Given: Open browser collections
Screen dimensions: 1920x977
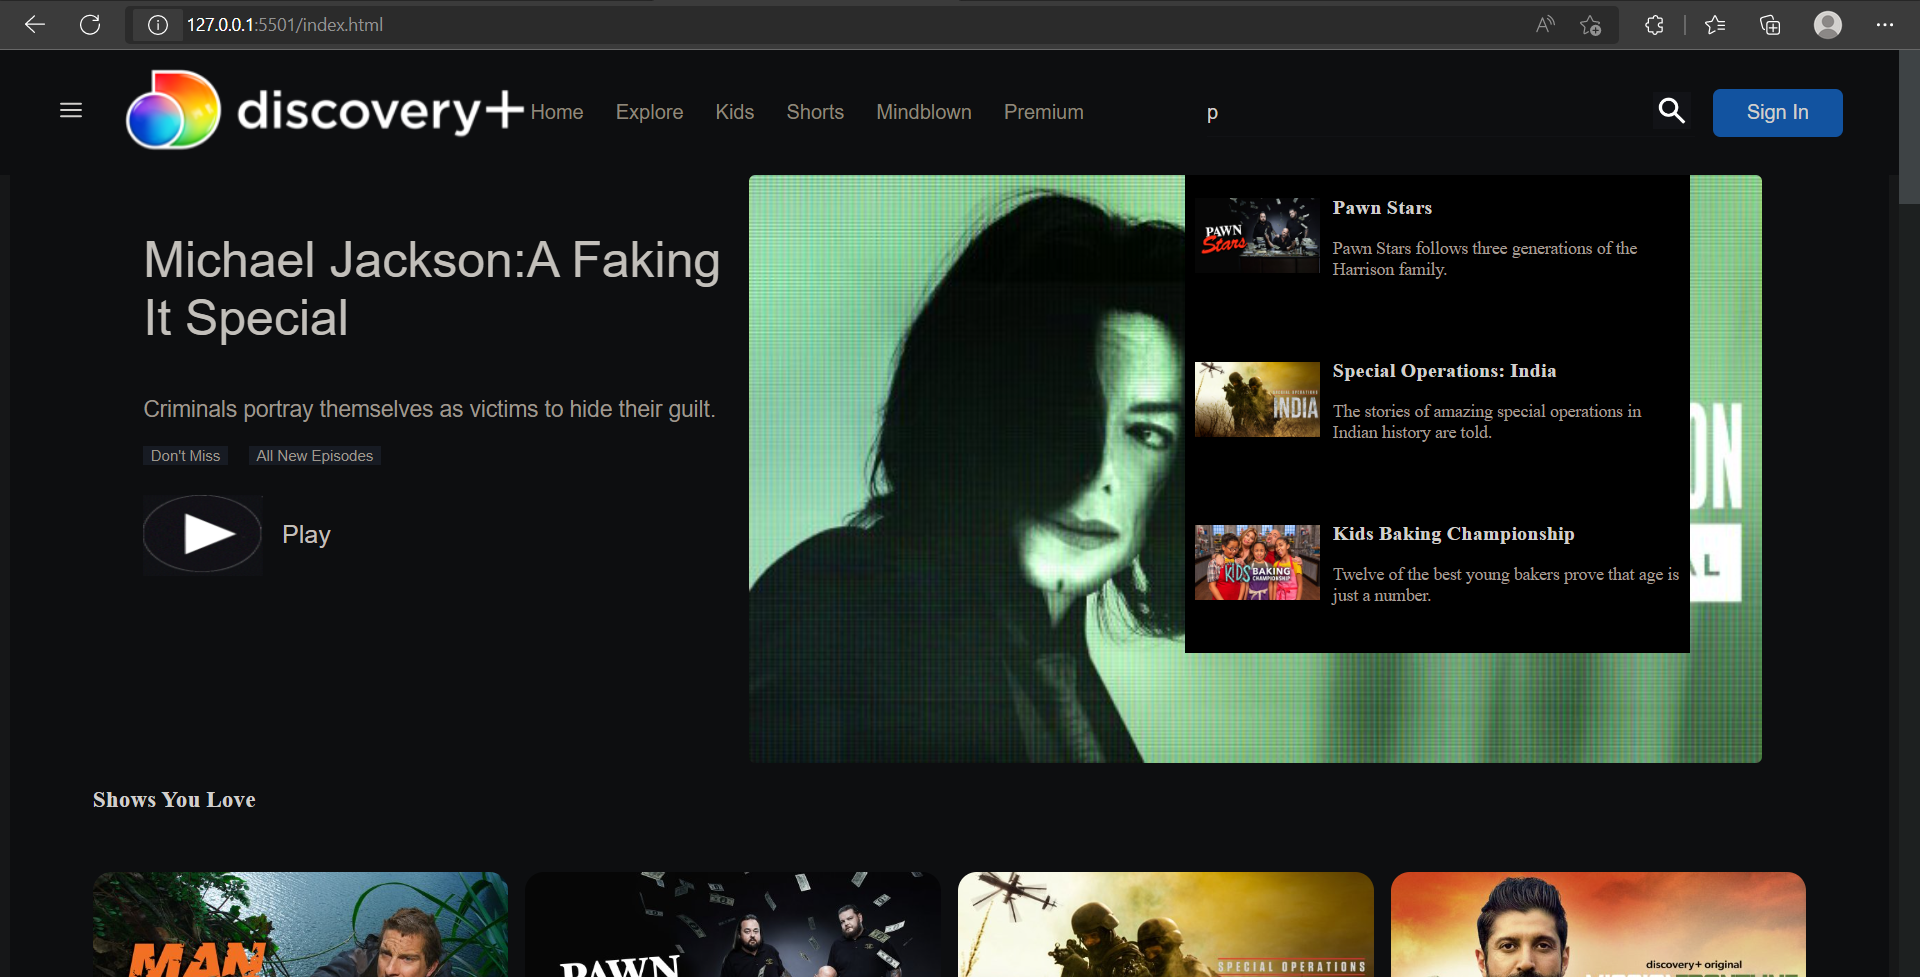Looking at the screenshot, I should (x=1770, y=25).
